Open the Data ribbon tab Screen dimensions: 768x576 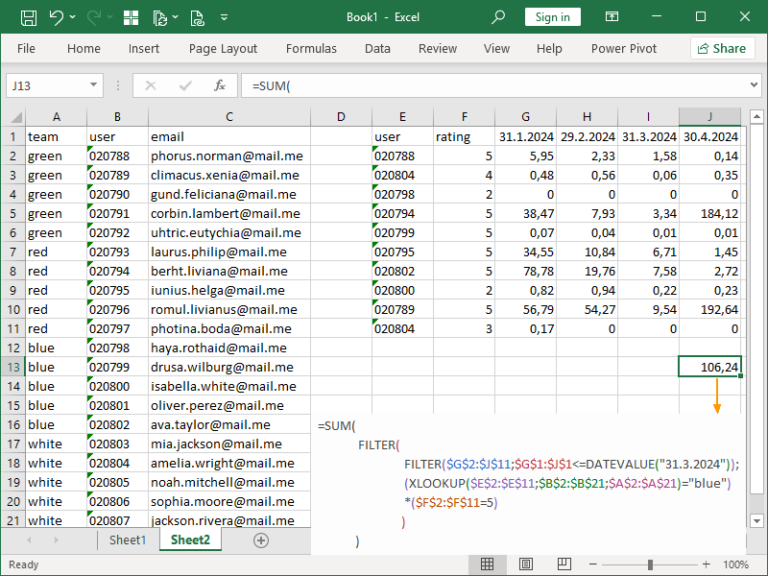tap(378, 48)
